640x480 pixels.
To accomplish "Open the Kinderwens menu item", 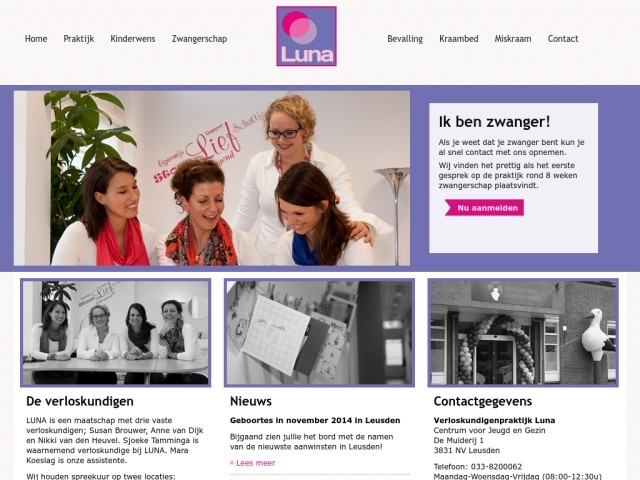I will pyautogui.click(x=133, y=39).
